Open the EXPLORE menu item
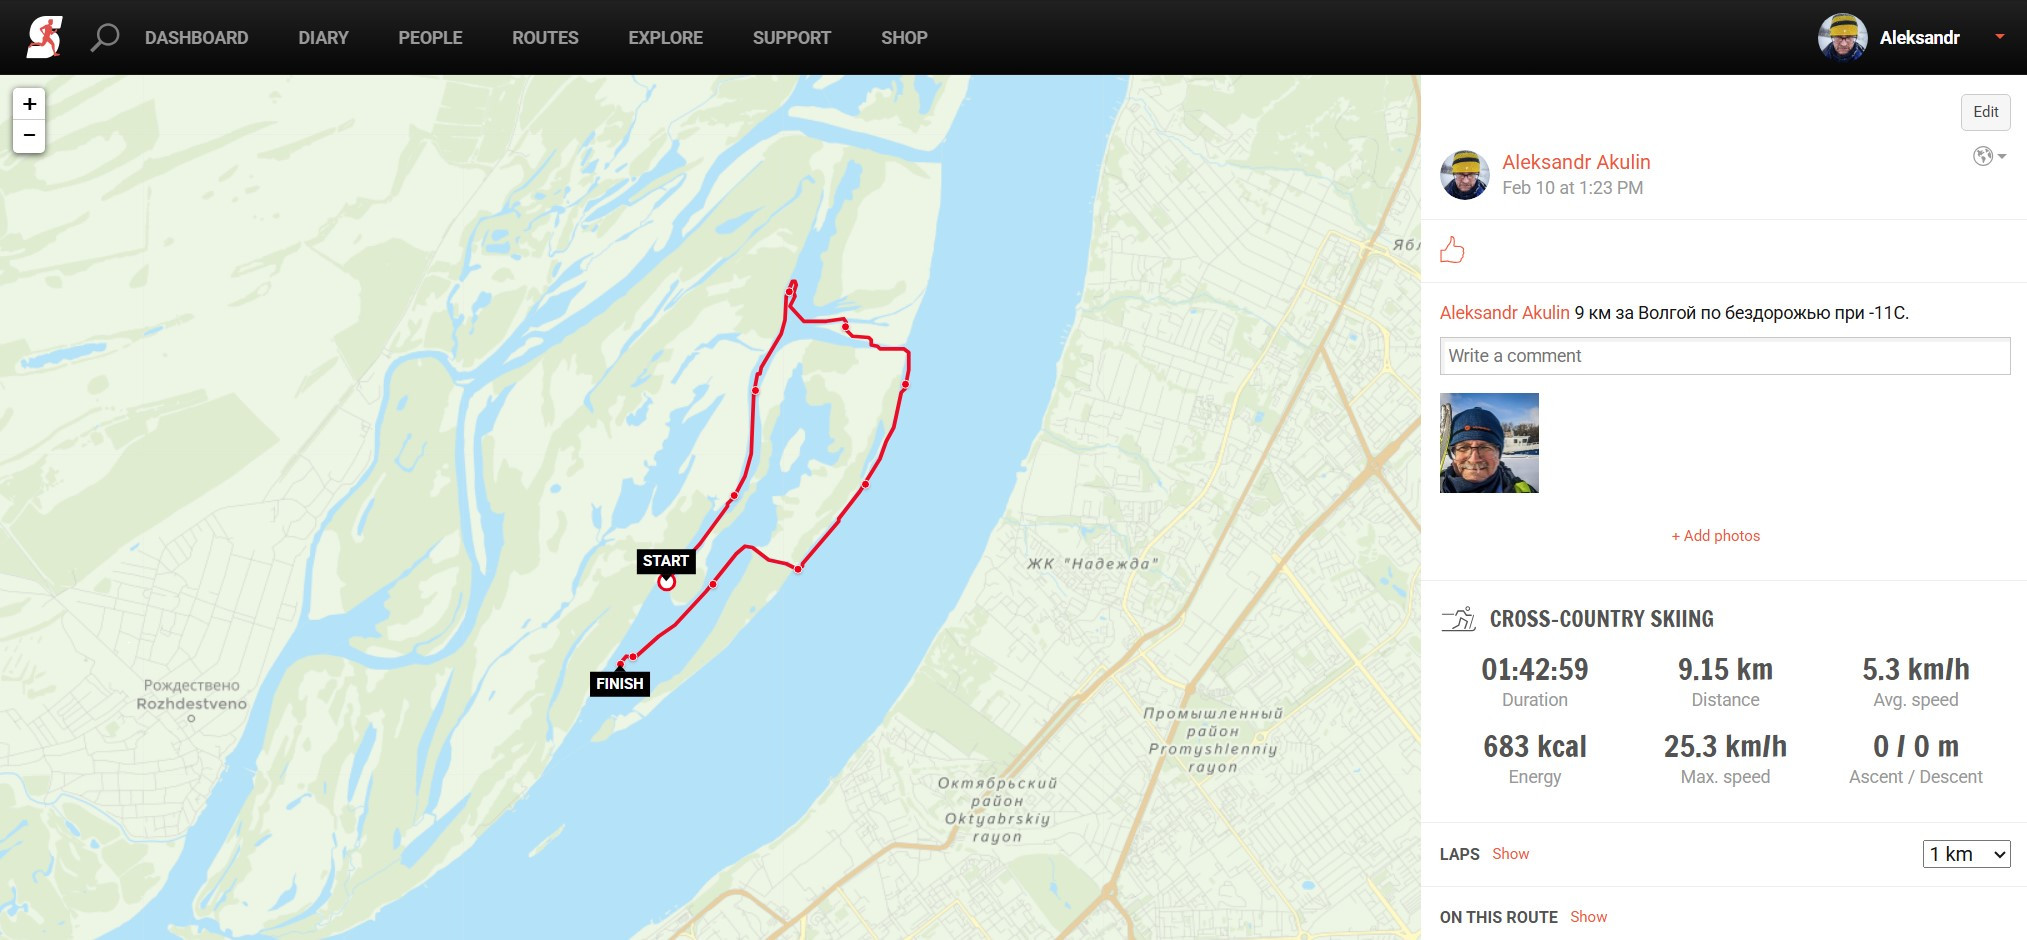Viewport: 2027px width, 940px height. pyautogui.click(x=666, y=38)
